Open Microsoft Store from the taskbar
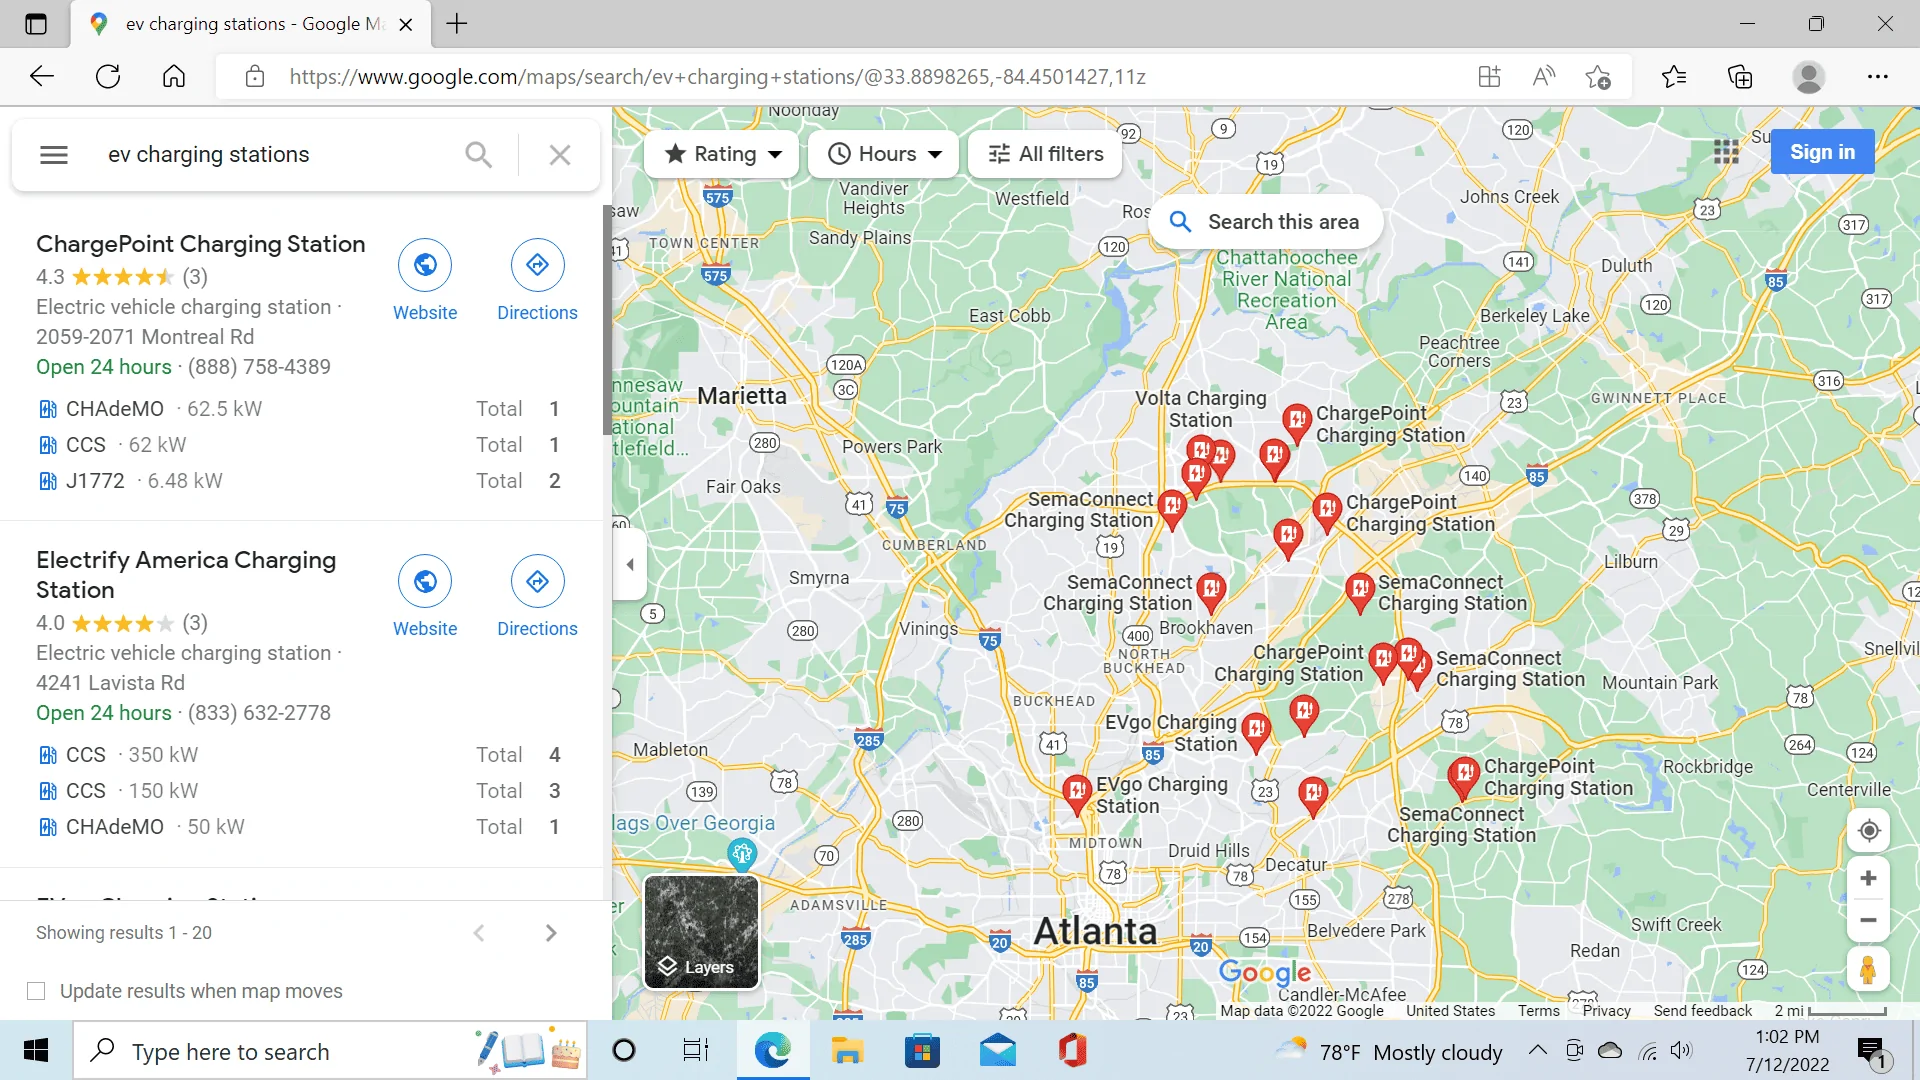 (x=922, y=1051)
